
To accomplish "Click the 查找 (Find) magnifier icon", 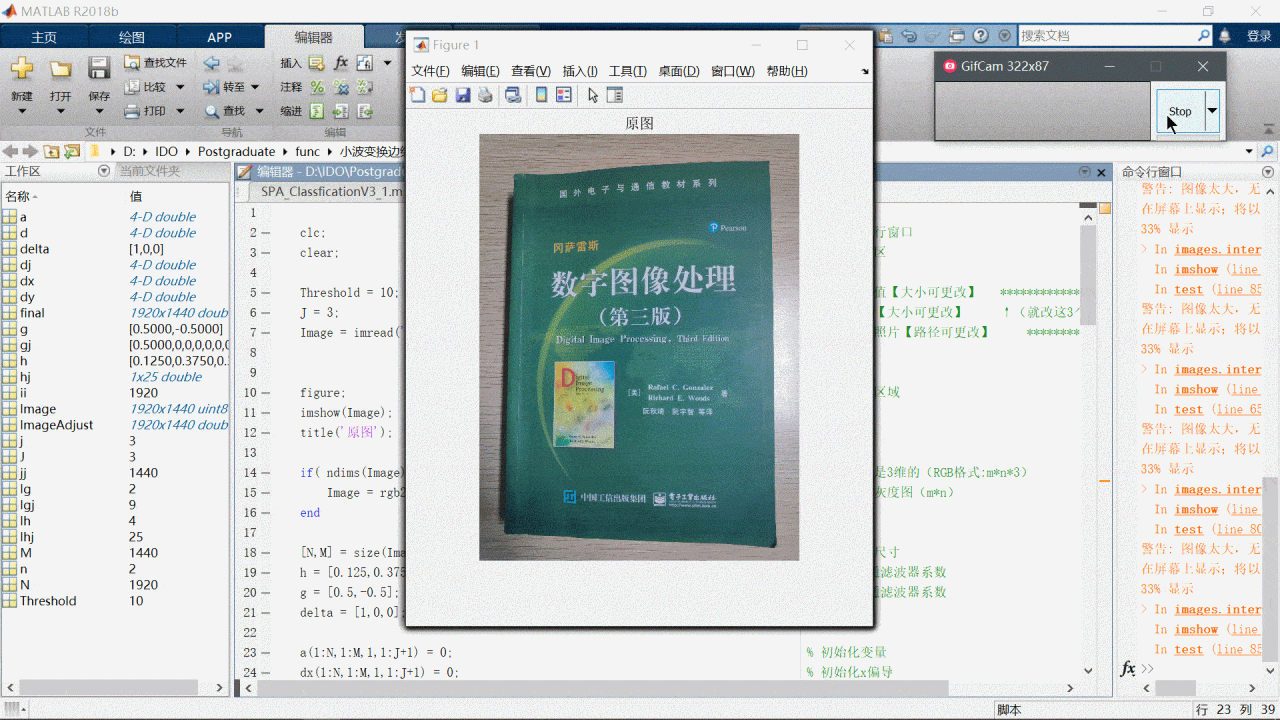I will tap(212, 111).
